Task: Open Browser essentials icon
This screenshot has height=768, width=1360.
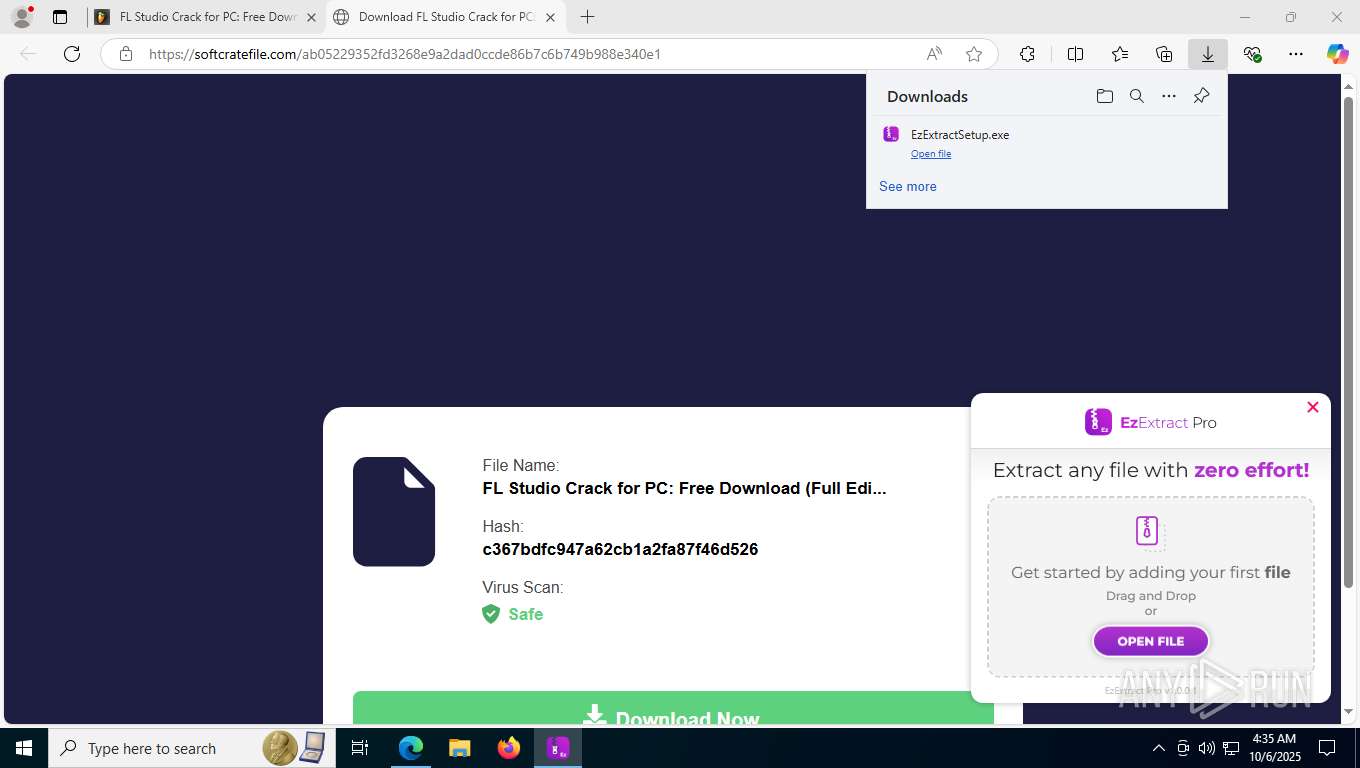Action: point(1252,54)
